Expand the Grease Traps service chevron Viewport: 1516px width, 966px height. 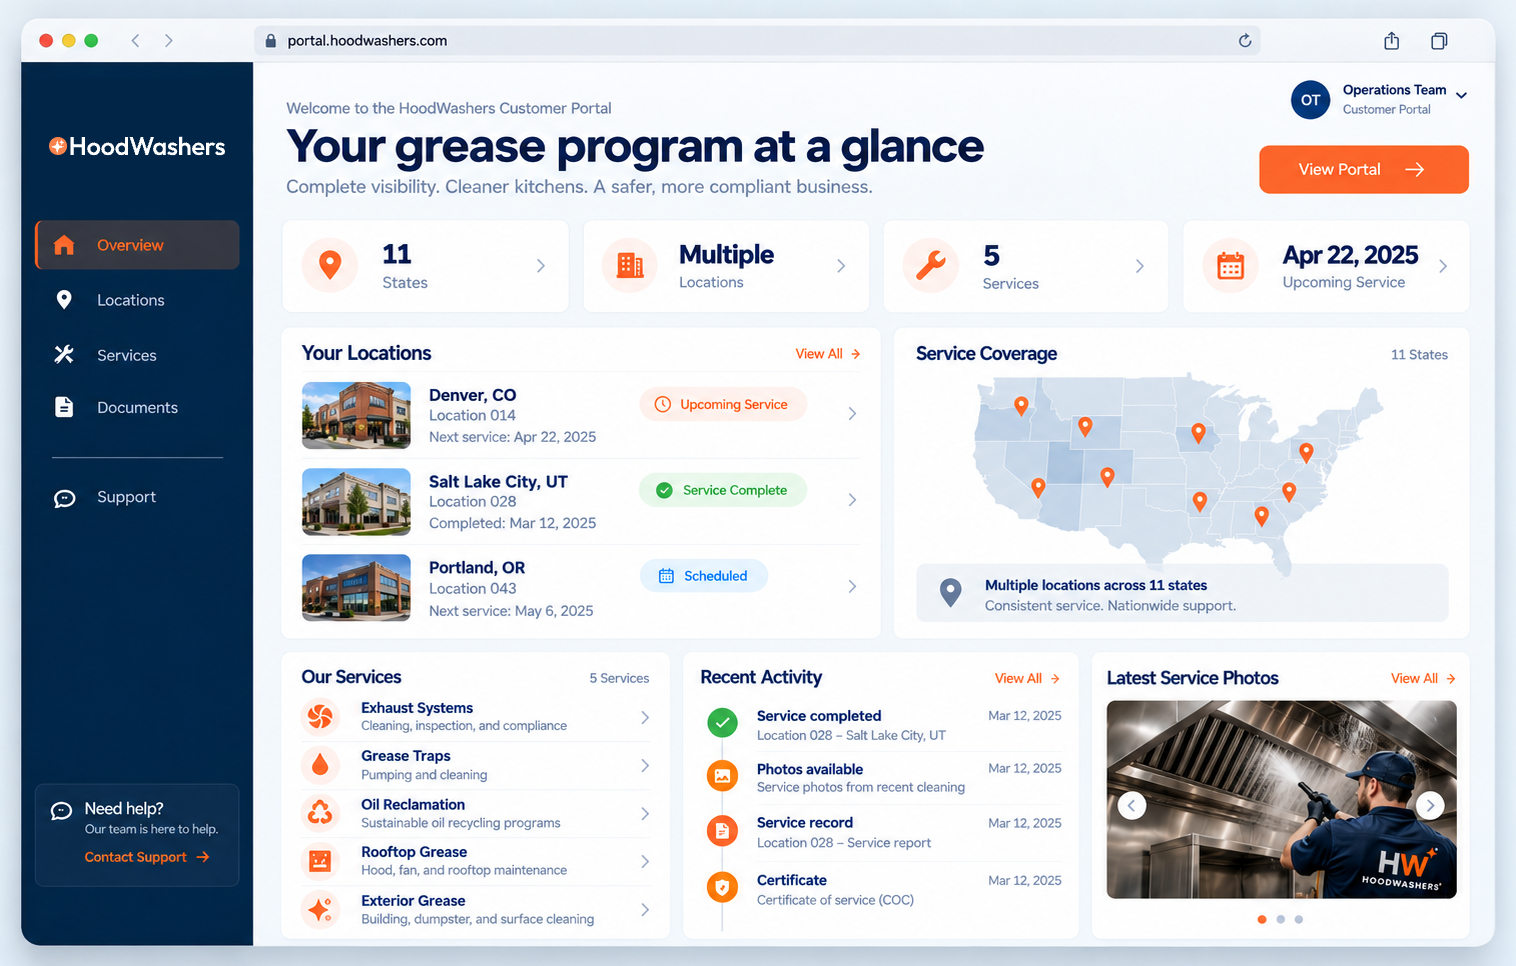click(645, 766)
